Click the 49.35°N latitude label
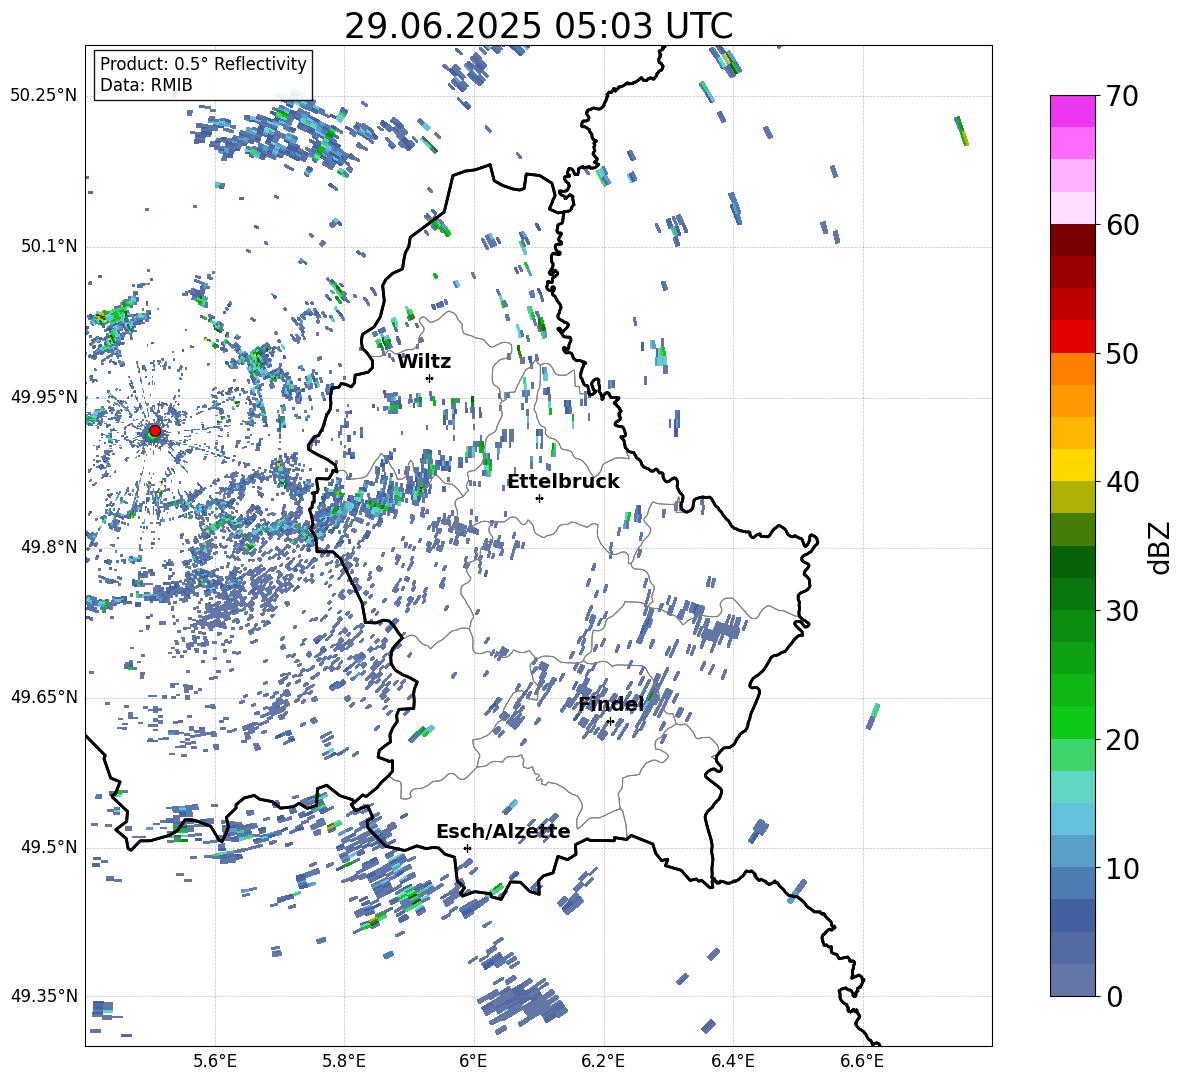 tap(44, 996)
